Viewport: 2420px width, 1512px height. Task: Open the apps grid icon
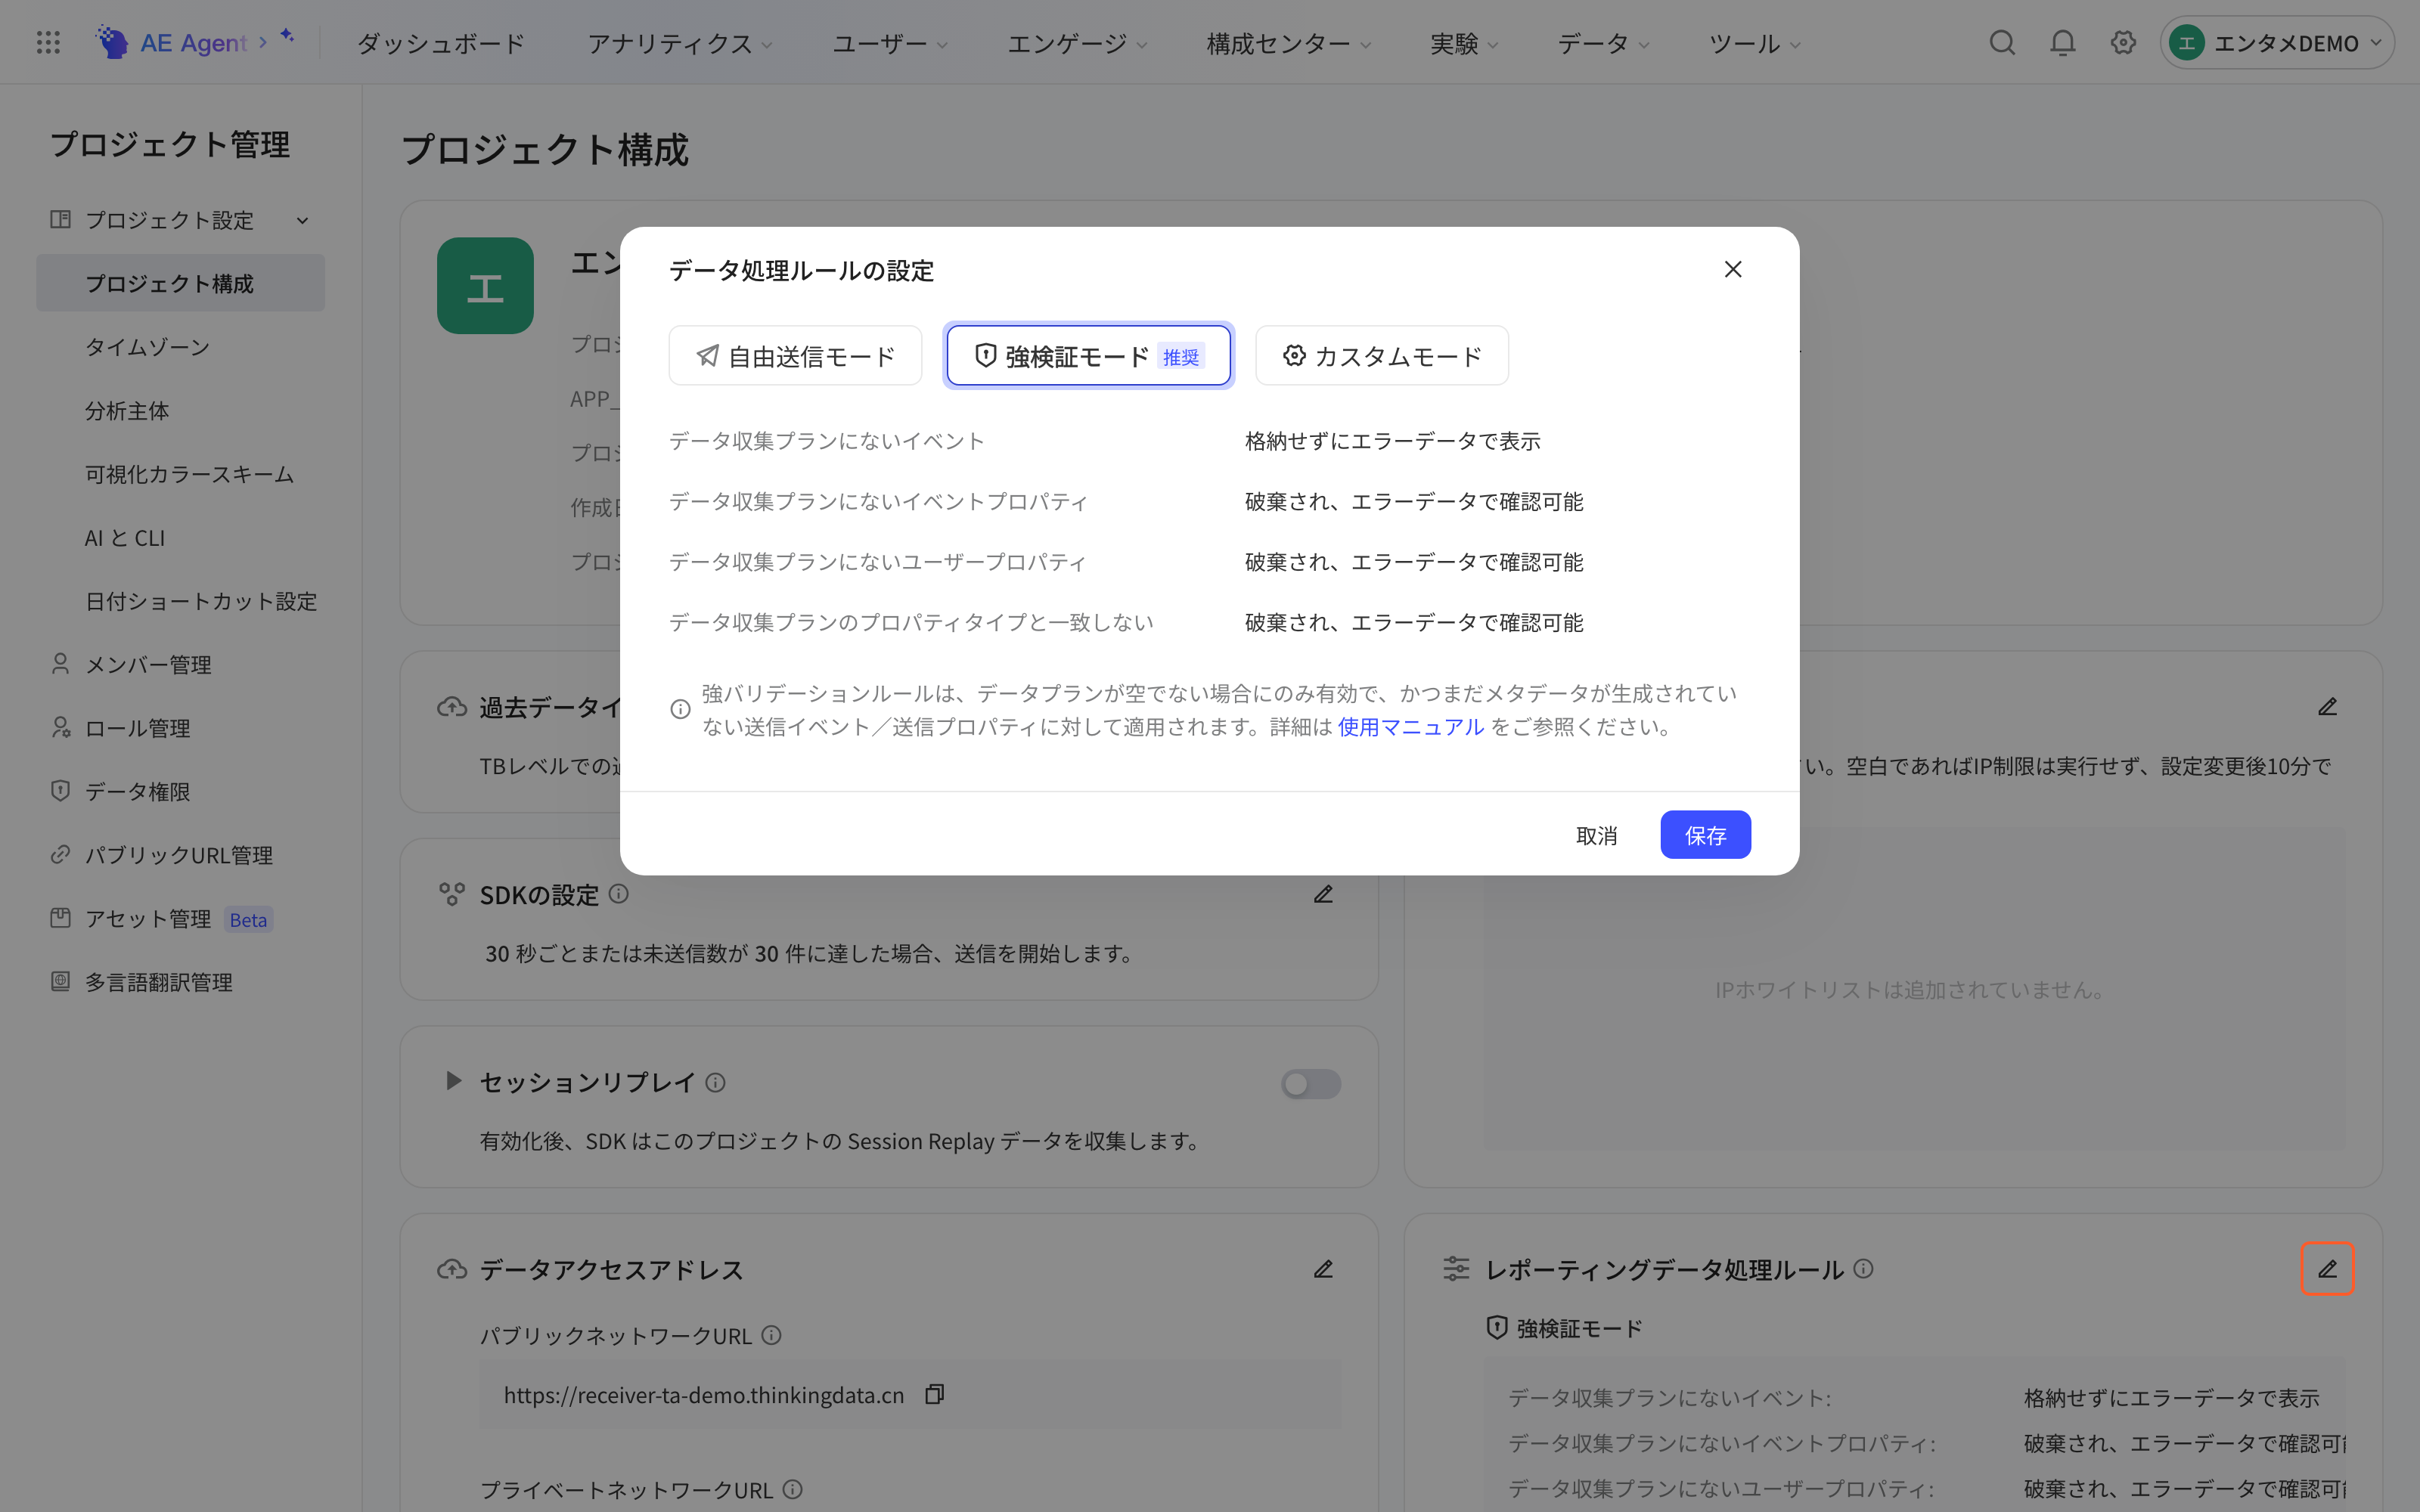point(48,42)
